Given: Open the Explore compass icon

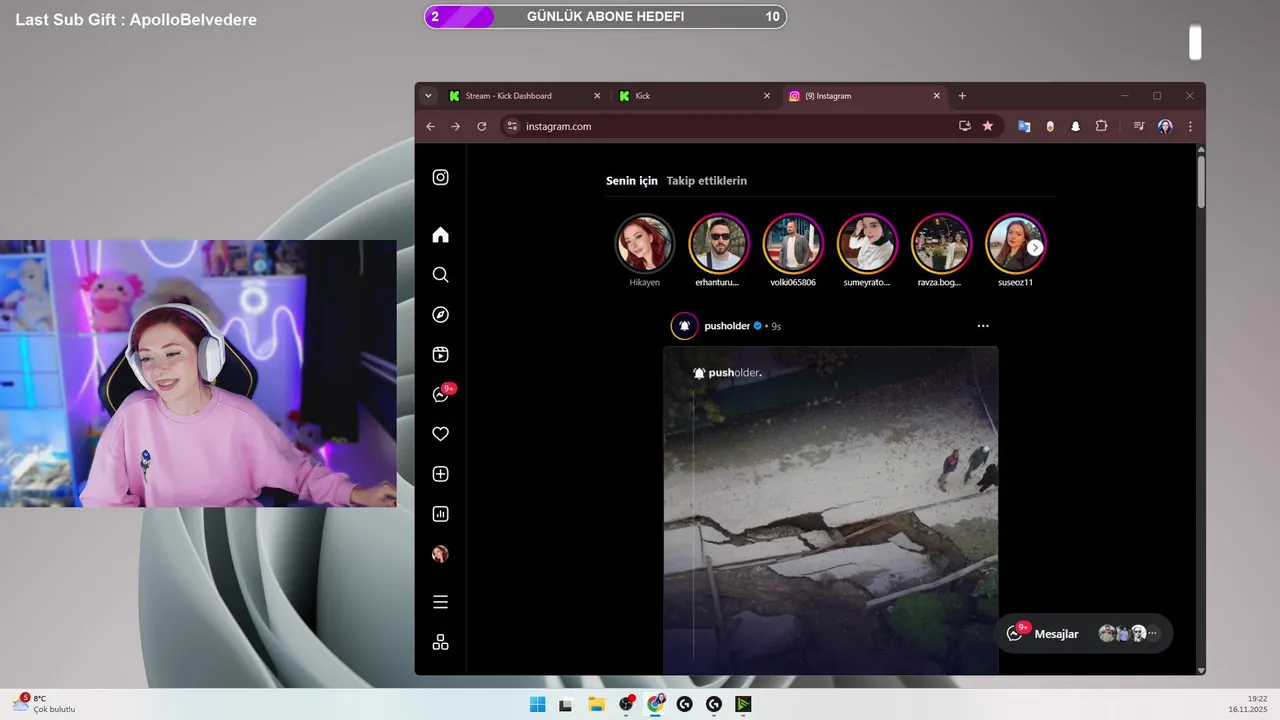Looking at the screenshot, I should 440,315.
